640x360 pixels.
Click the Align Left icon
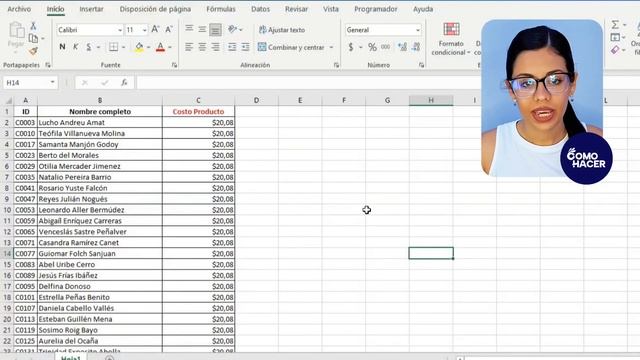[189, 47]
